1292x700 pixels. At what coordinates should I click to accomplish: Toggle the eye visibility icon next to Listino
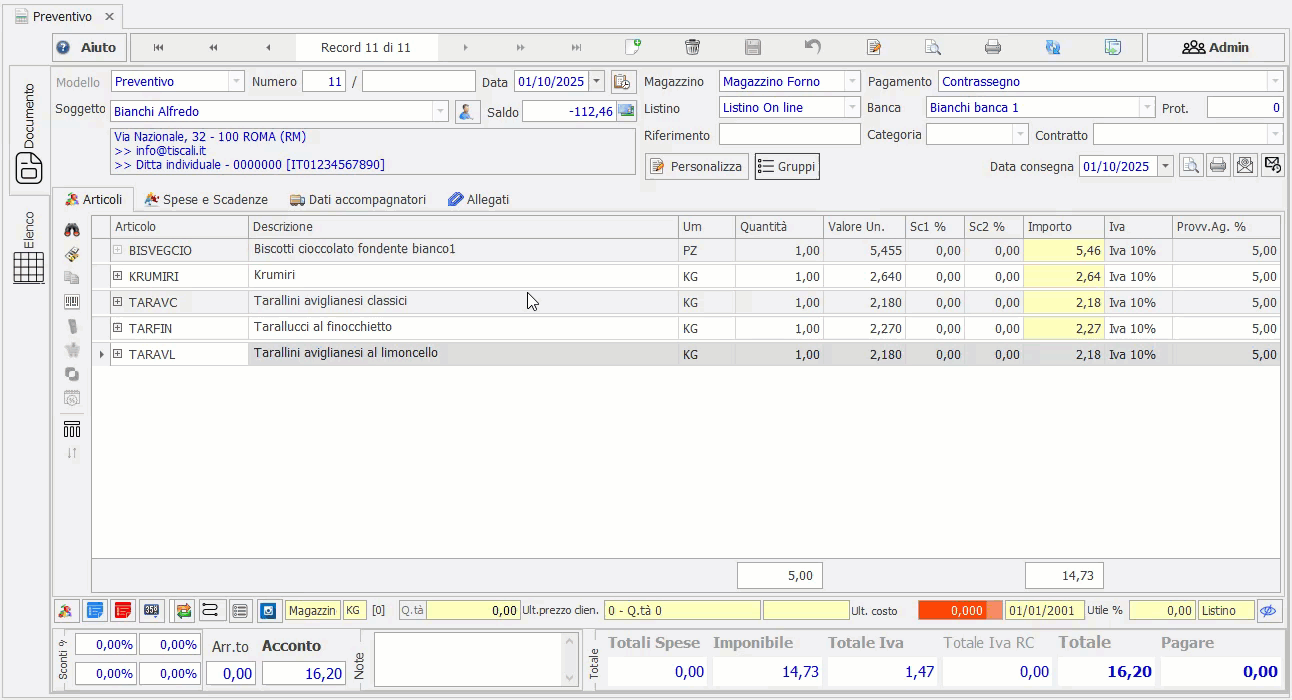tap(1269, 610)
